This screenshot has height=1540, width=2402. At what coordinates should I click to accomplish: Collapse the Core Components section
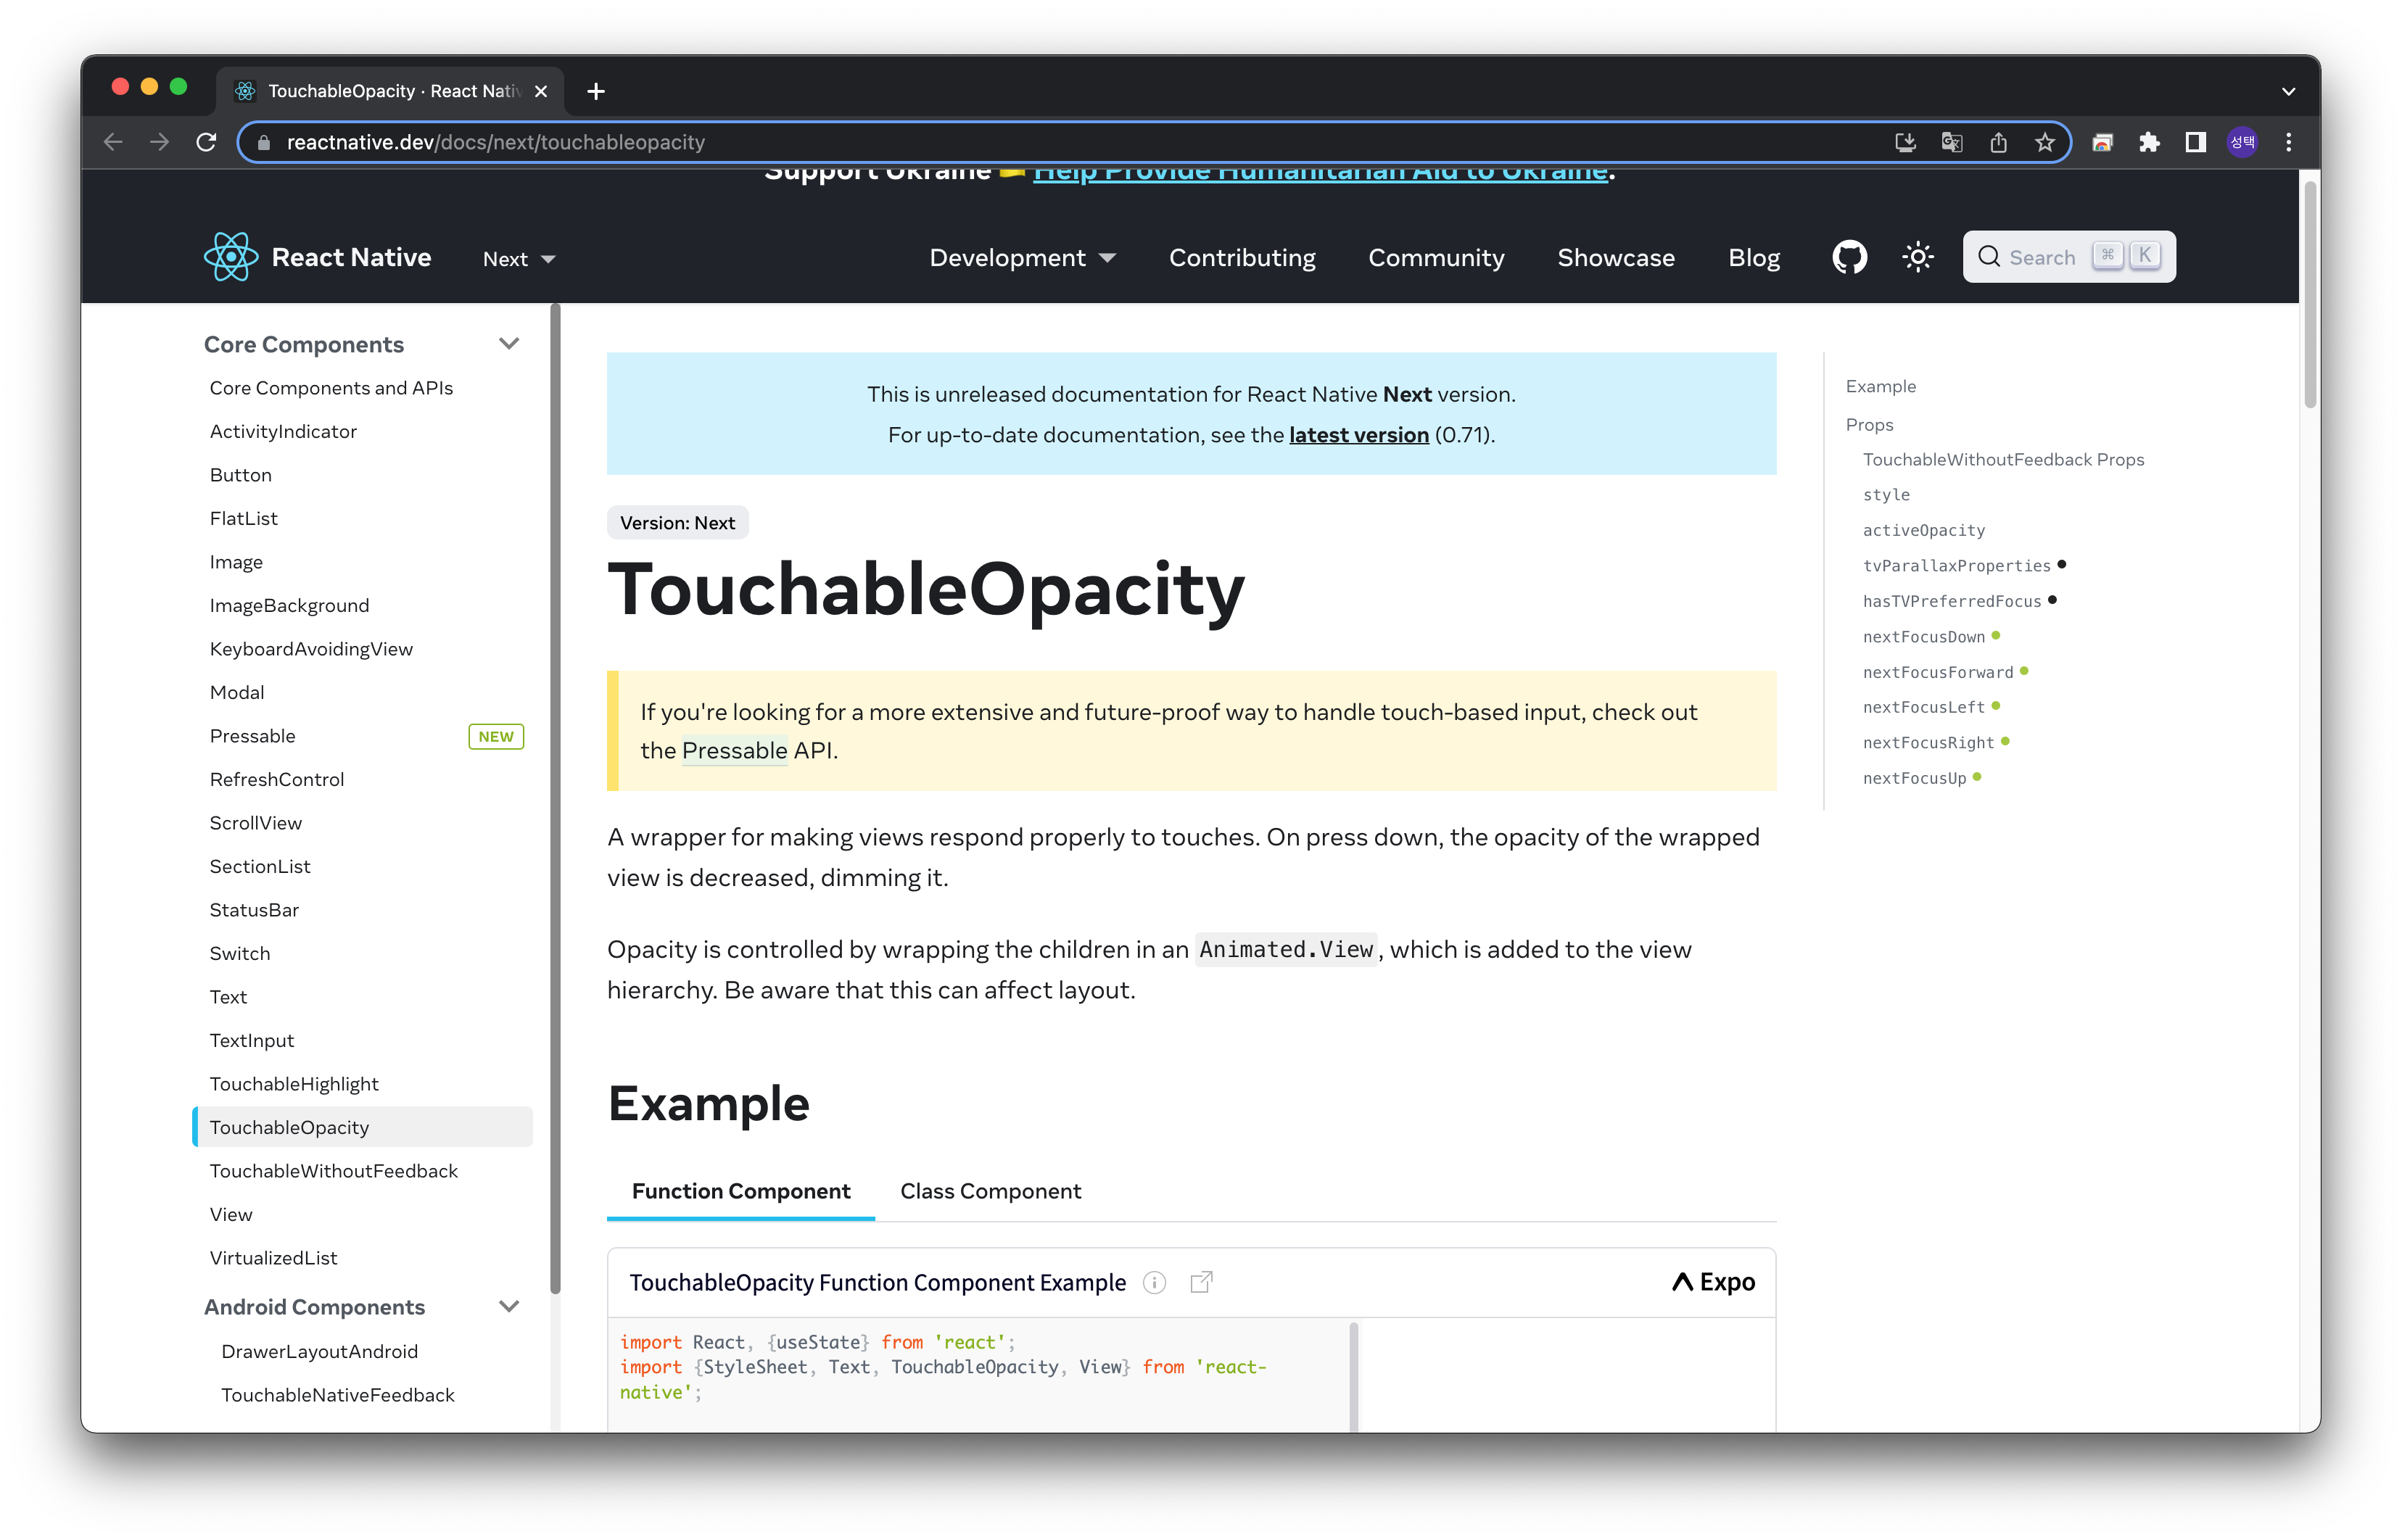pos(509,344)
